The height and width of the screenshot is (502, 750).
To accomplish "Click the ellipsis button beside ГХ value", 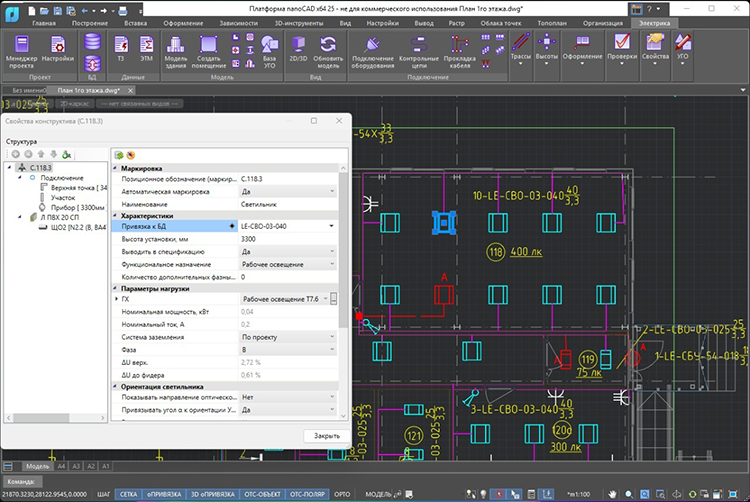I will 334,299.
